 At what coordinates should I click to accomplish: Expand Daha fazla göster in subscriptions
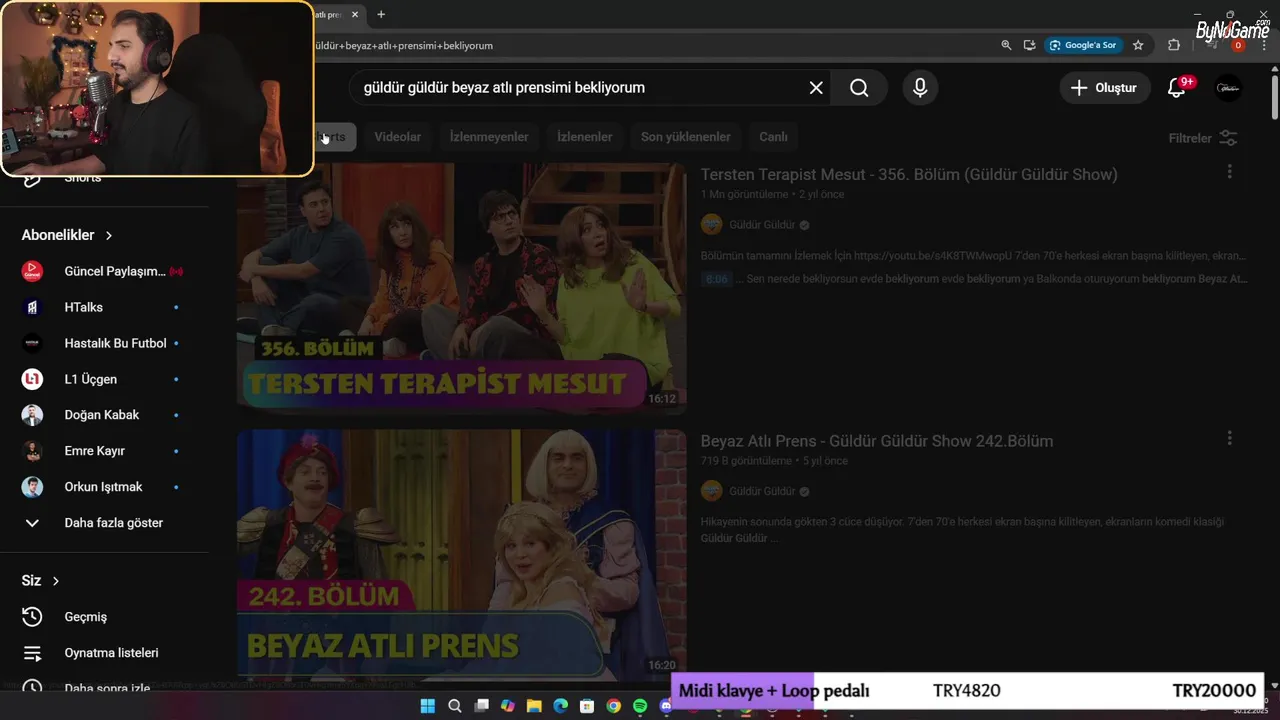[104, 523]
